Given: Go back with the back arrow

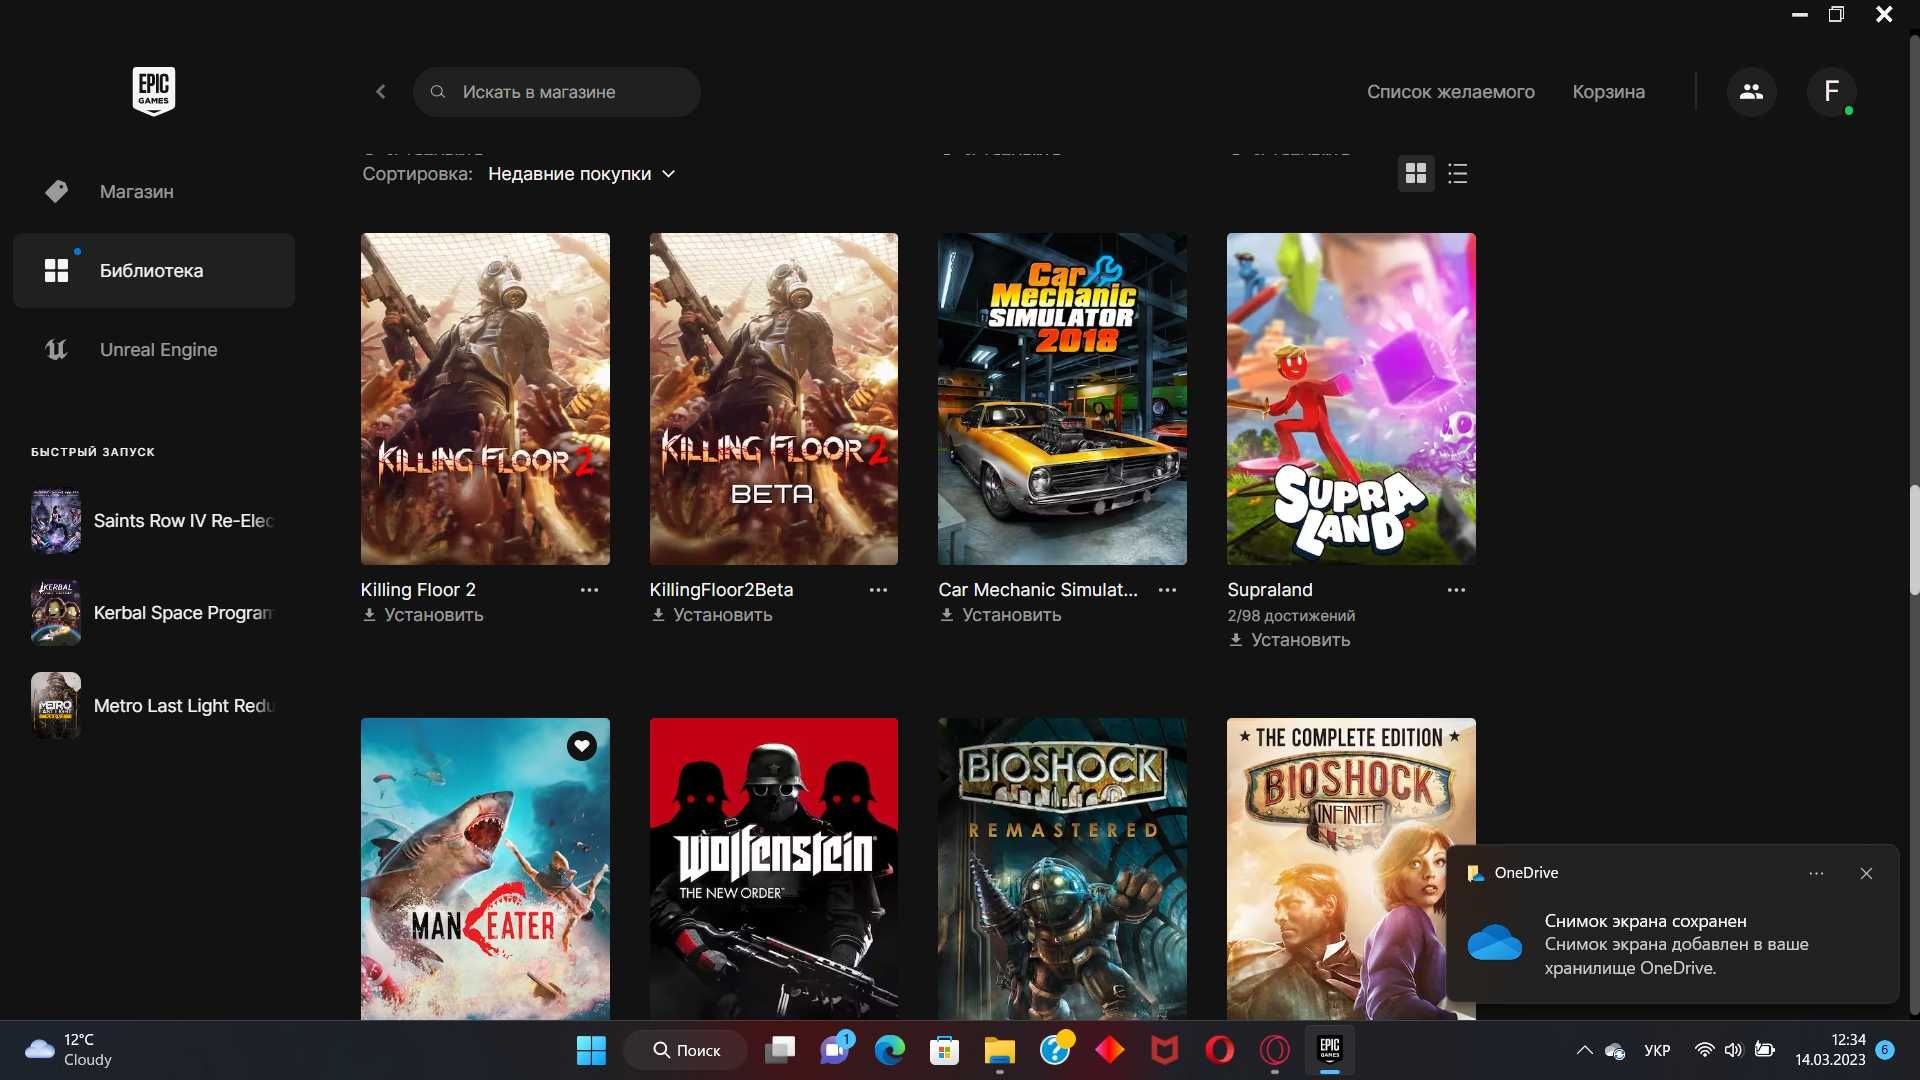Looking at the screenshot, I should 381,92.
